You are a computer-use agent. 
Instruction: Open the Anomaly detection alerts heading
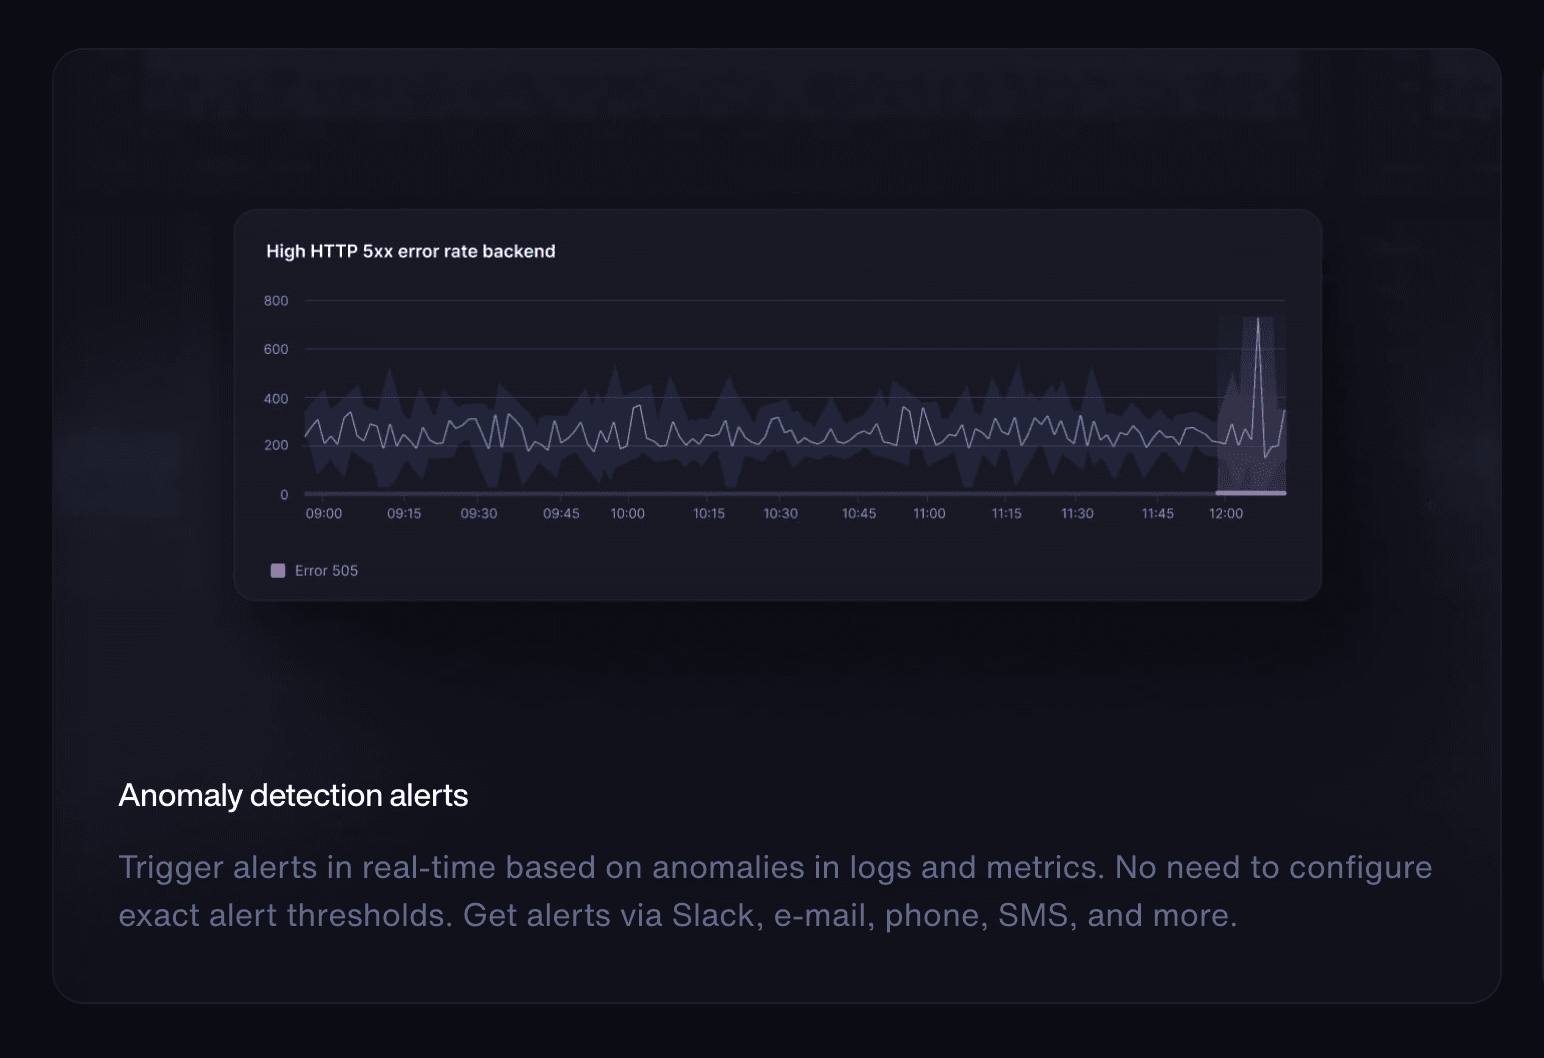(x=293, y=795)
